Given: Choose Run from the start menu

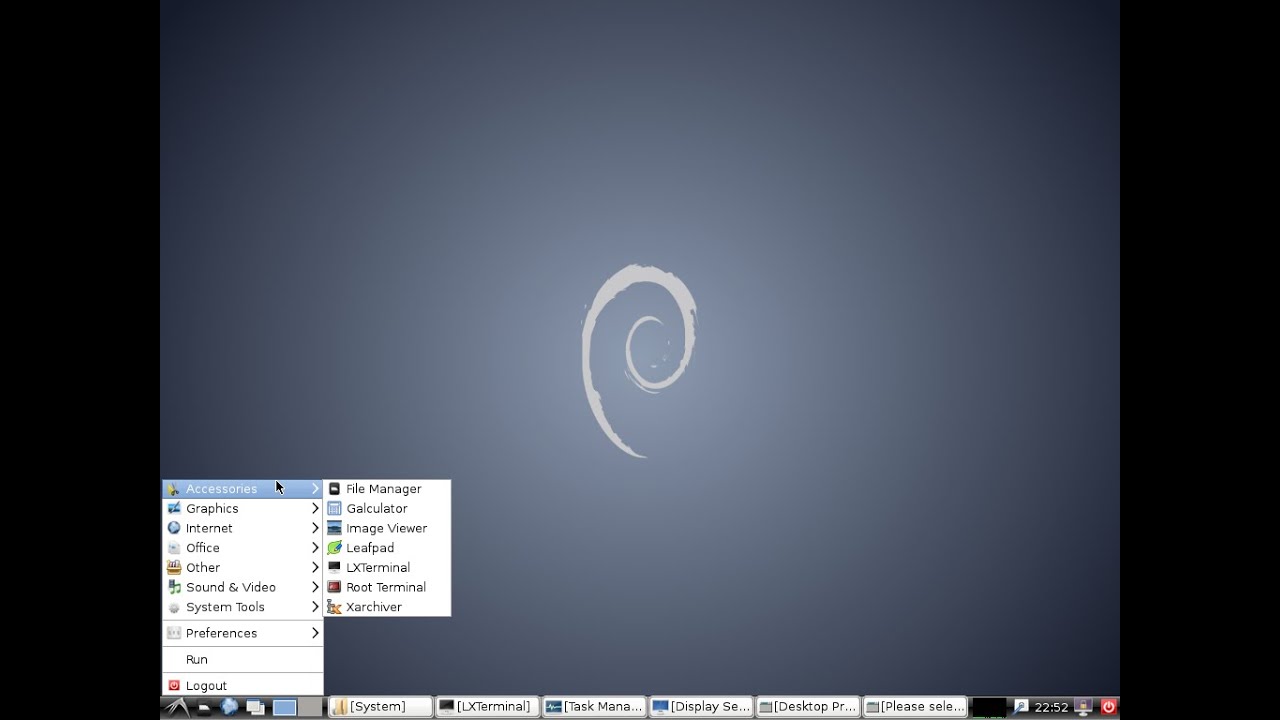Looking at the screenshot, I should [x=243, y=659].
